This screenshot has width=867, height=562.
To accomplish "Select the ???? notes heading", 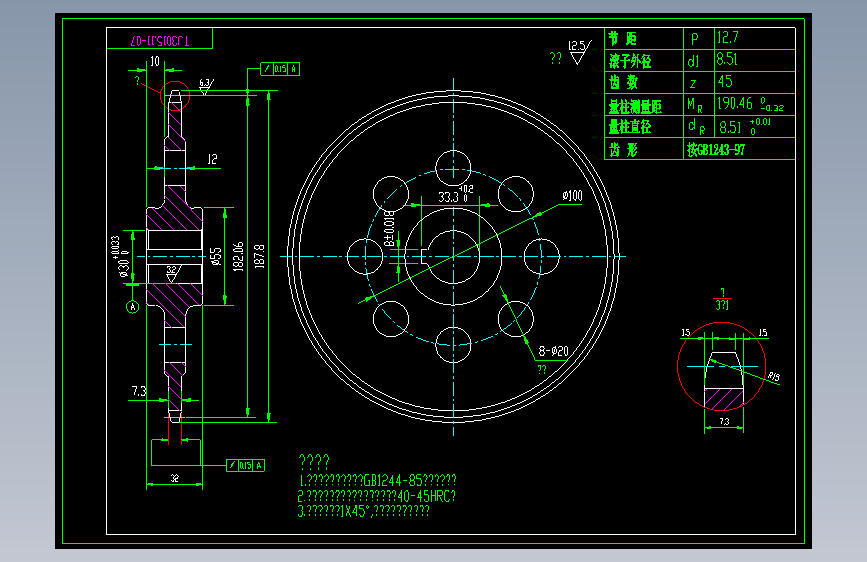I will click(314, 461).
